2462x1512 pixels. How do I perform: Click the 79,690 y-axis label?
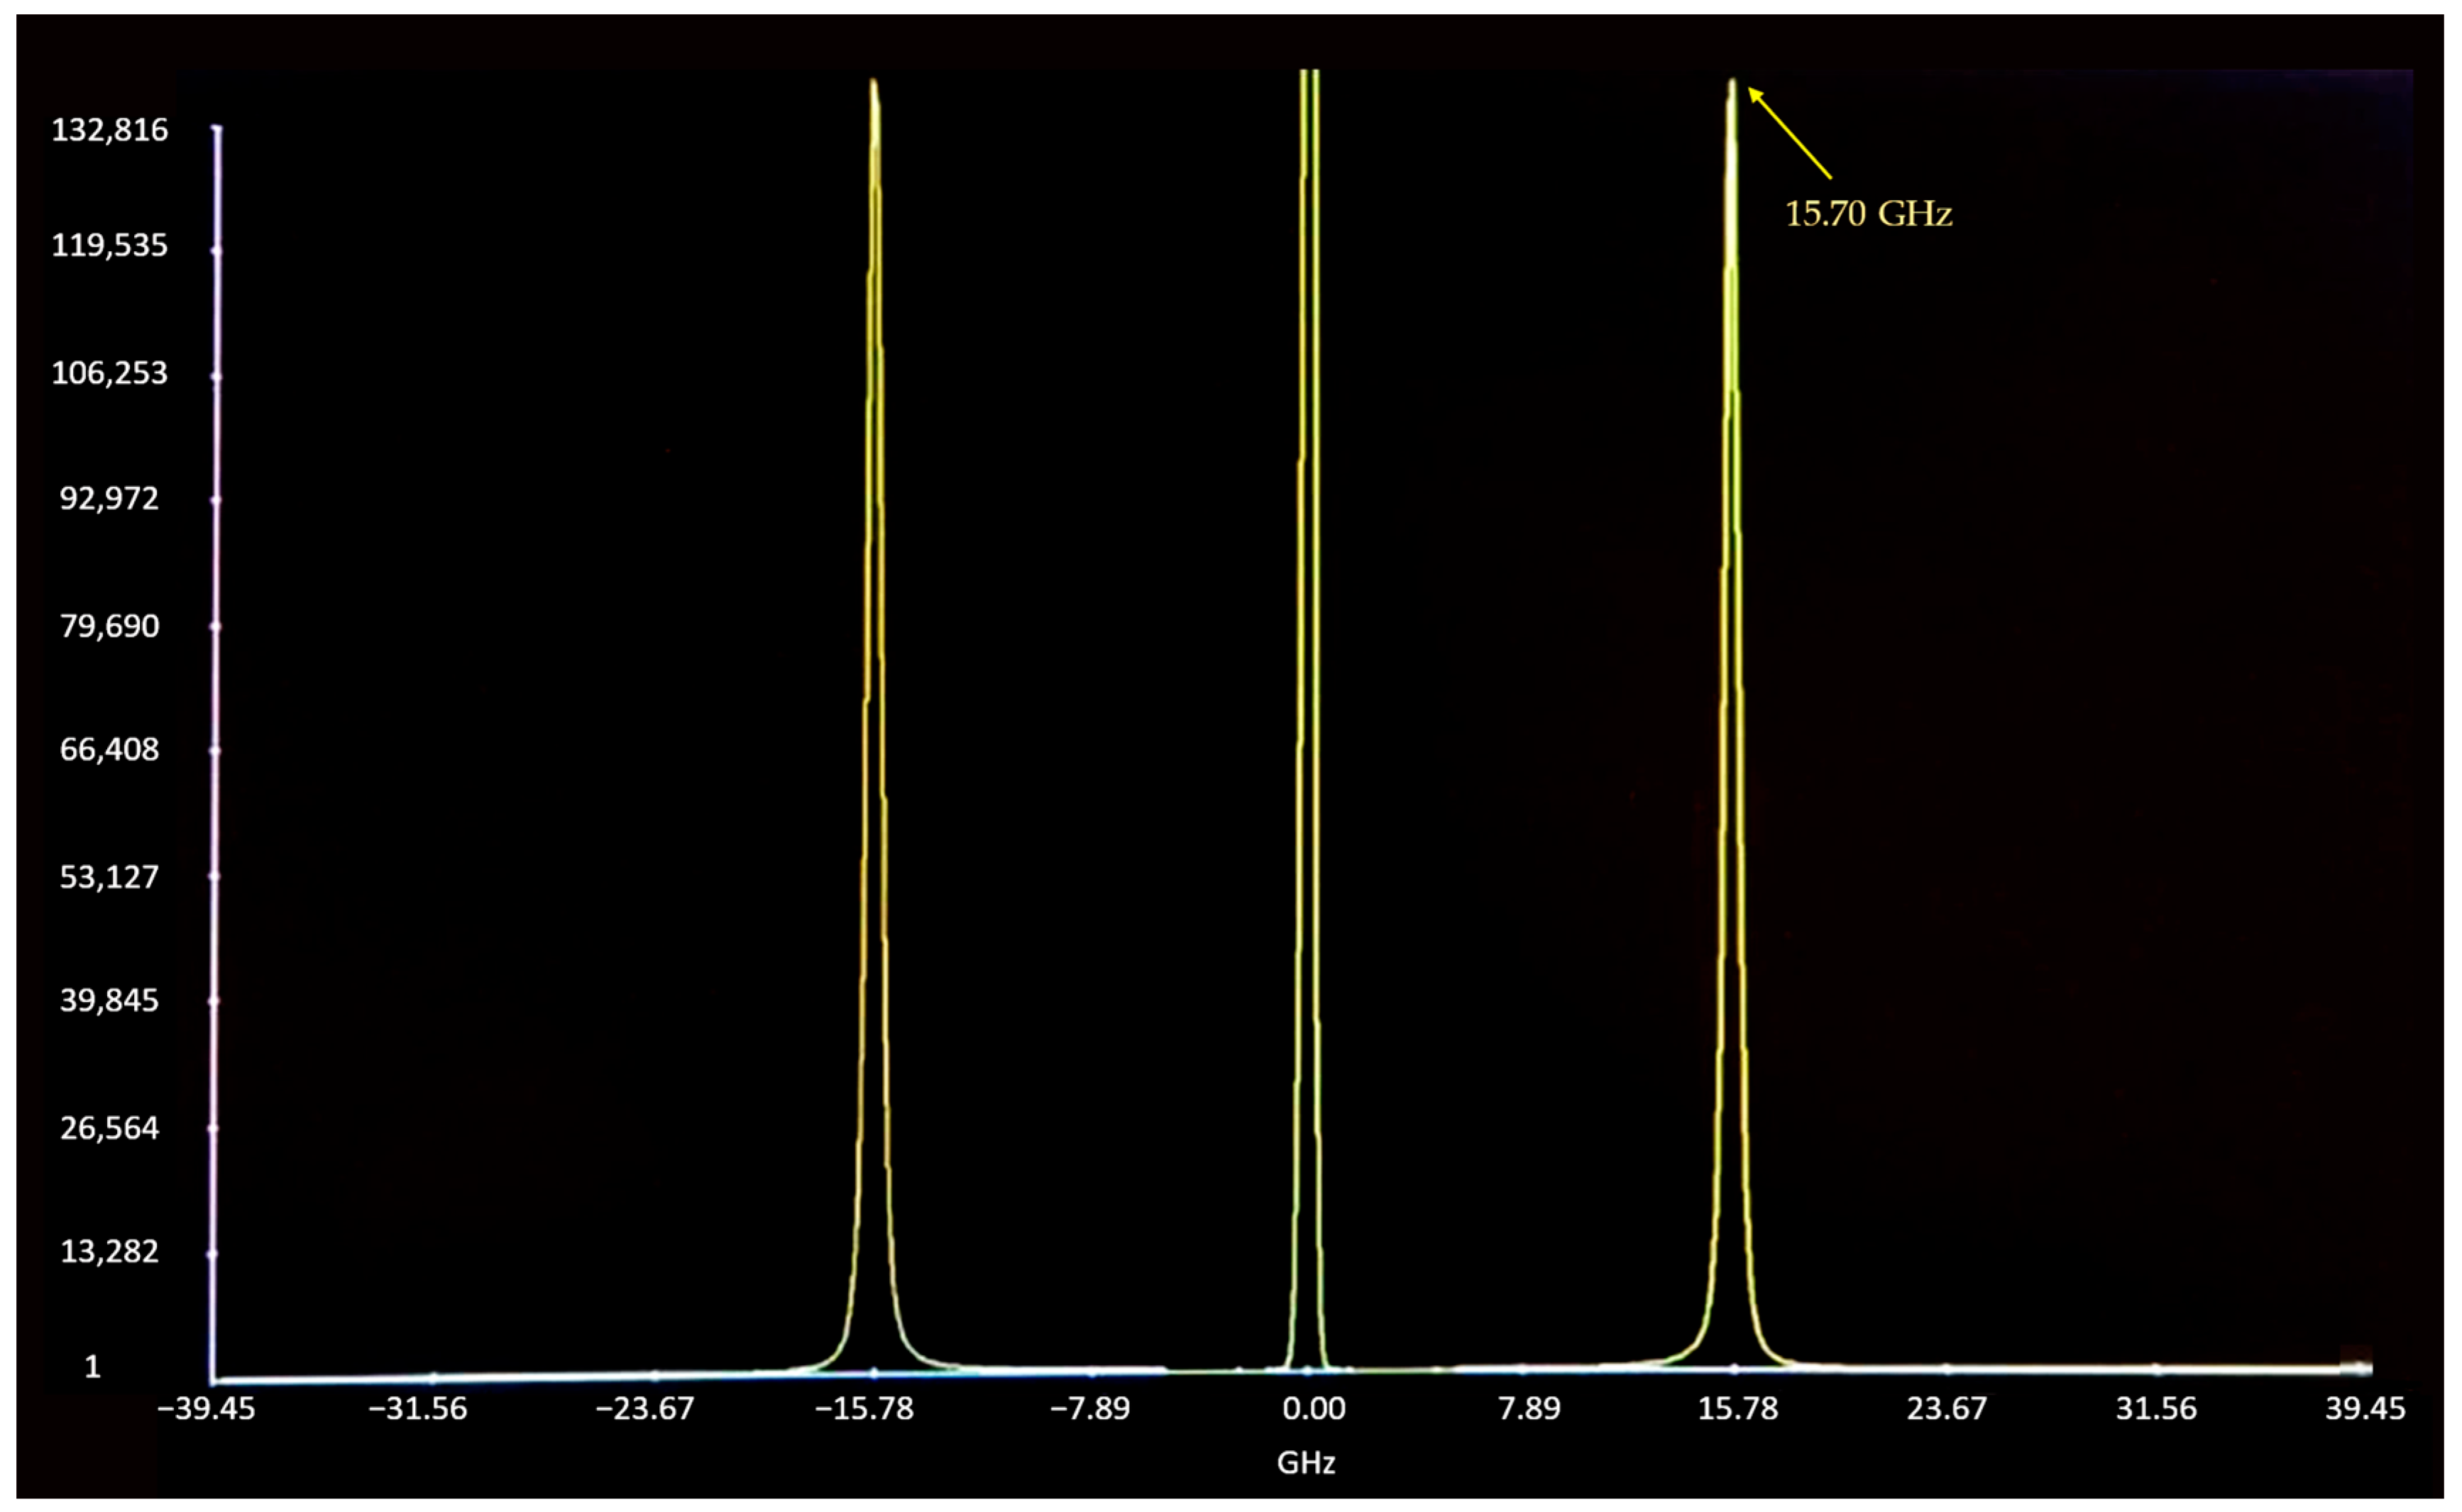pos(110,626)
